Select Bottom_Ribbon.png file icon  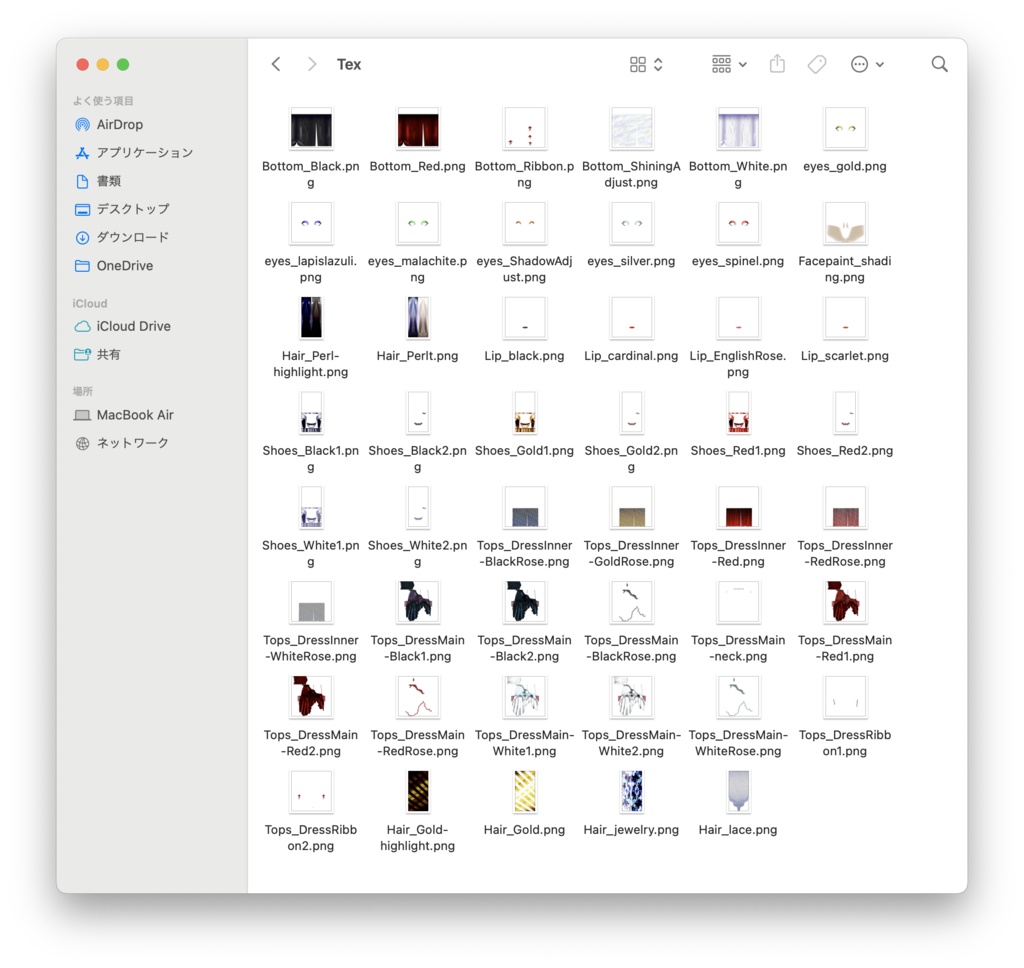(x=524, y=129)
